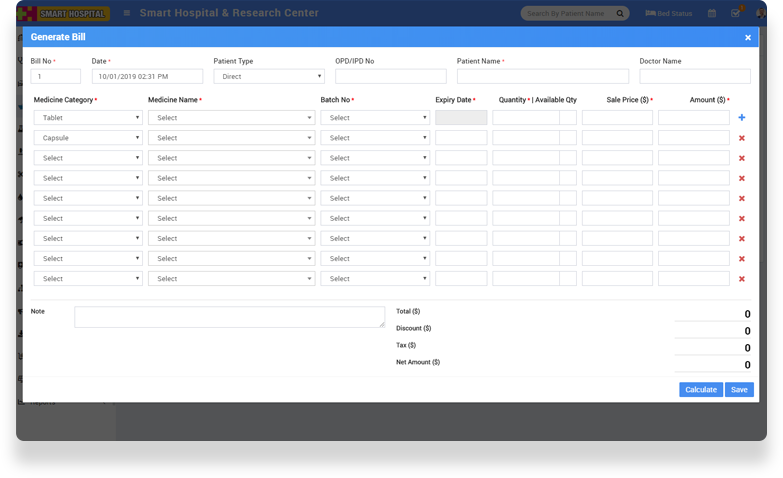The image size is (783, 478).
Task: Save the generated bill
Action: coord(739,390)
